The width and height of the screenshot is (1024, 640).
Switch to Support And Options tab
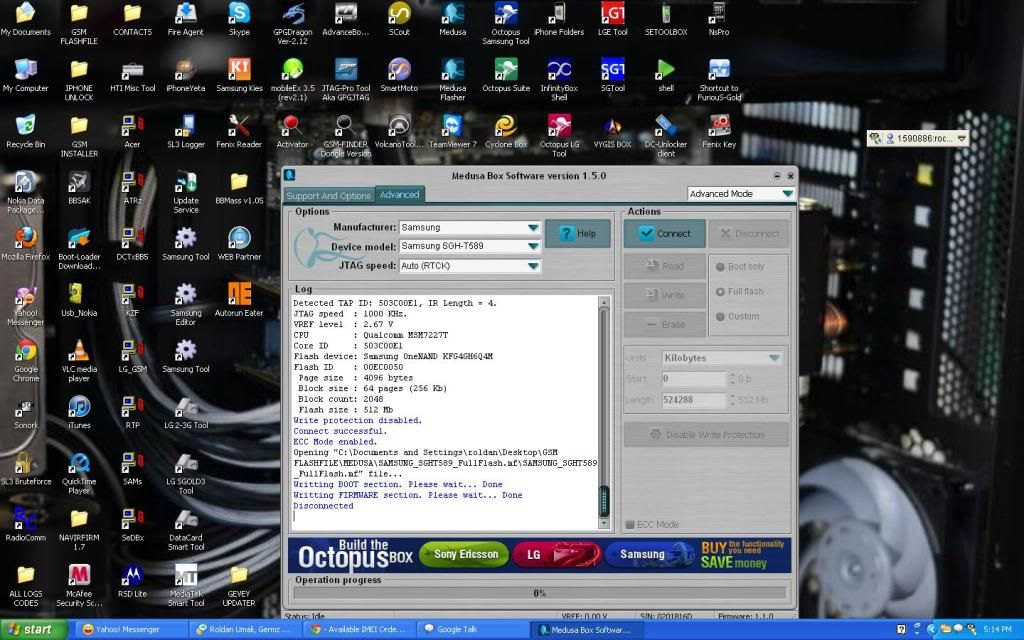click(x=328, y=195)
